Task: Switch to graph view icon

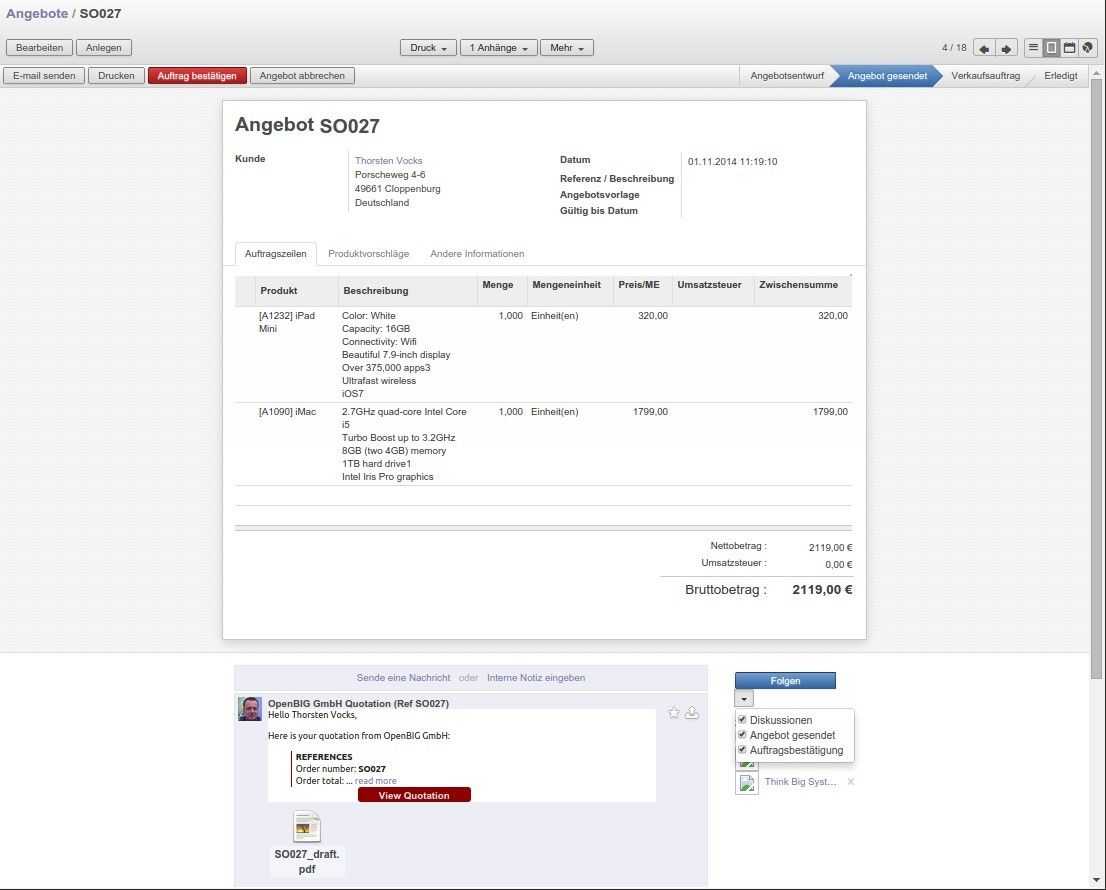Action: 1087,48
